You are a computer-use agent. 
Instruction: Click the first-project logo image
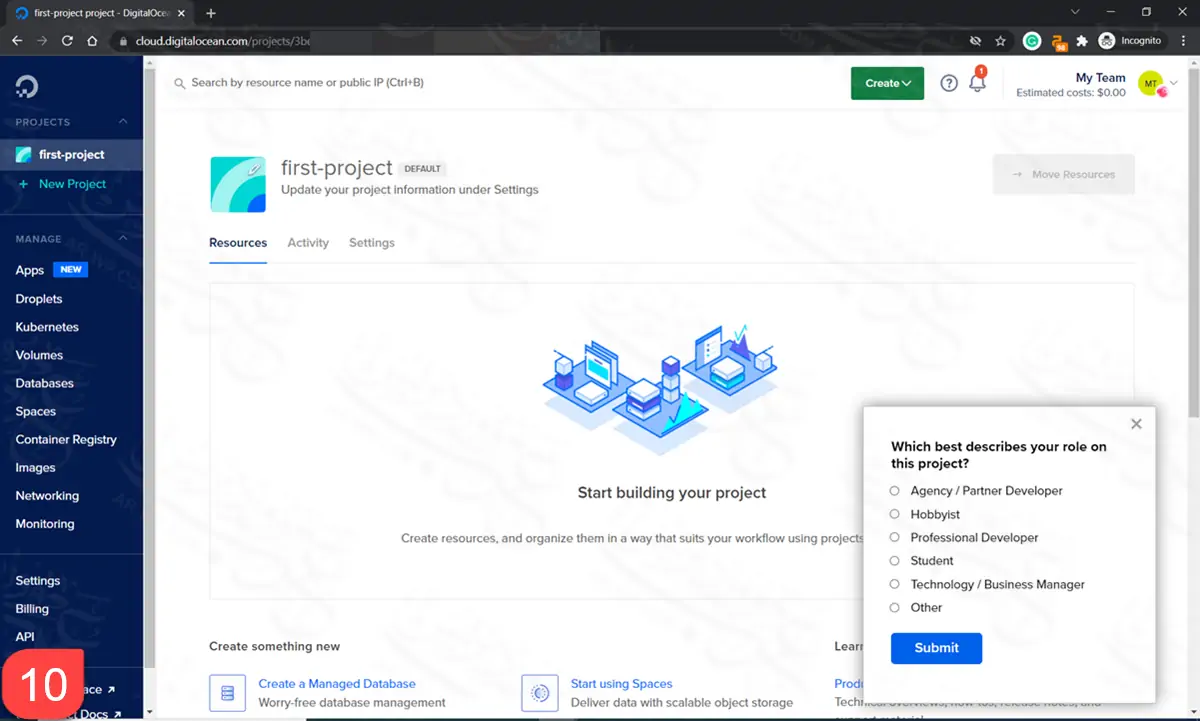click(238, 184)
